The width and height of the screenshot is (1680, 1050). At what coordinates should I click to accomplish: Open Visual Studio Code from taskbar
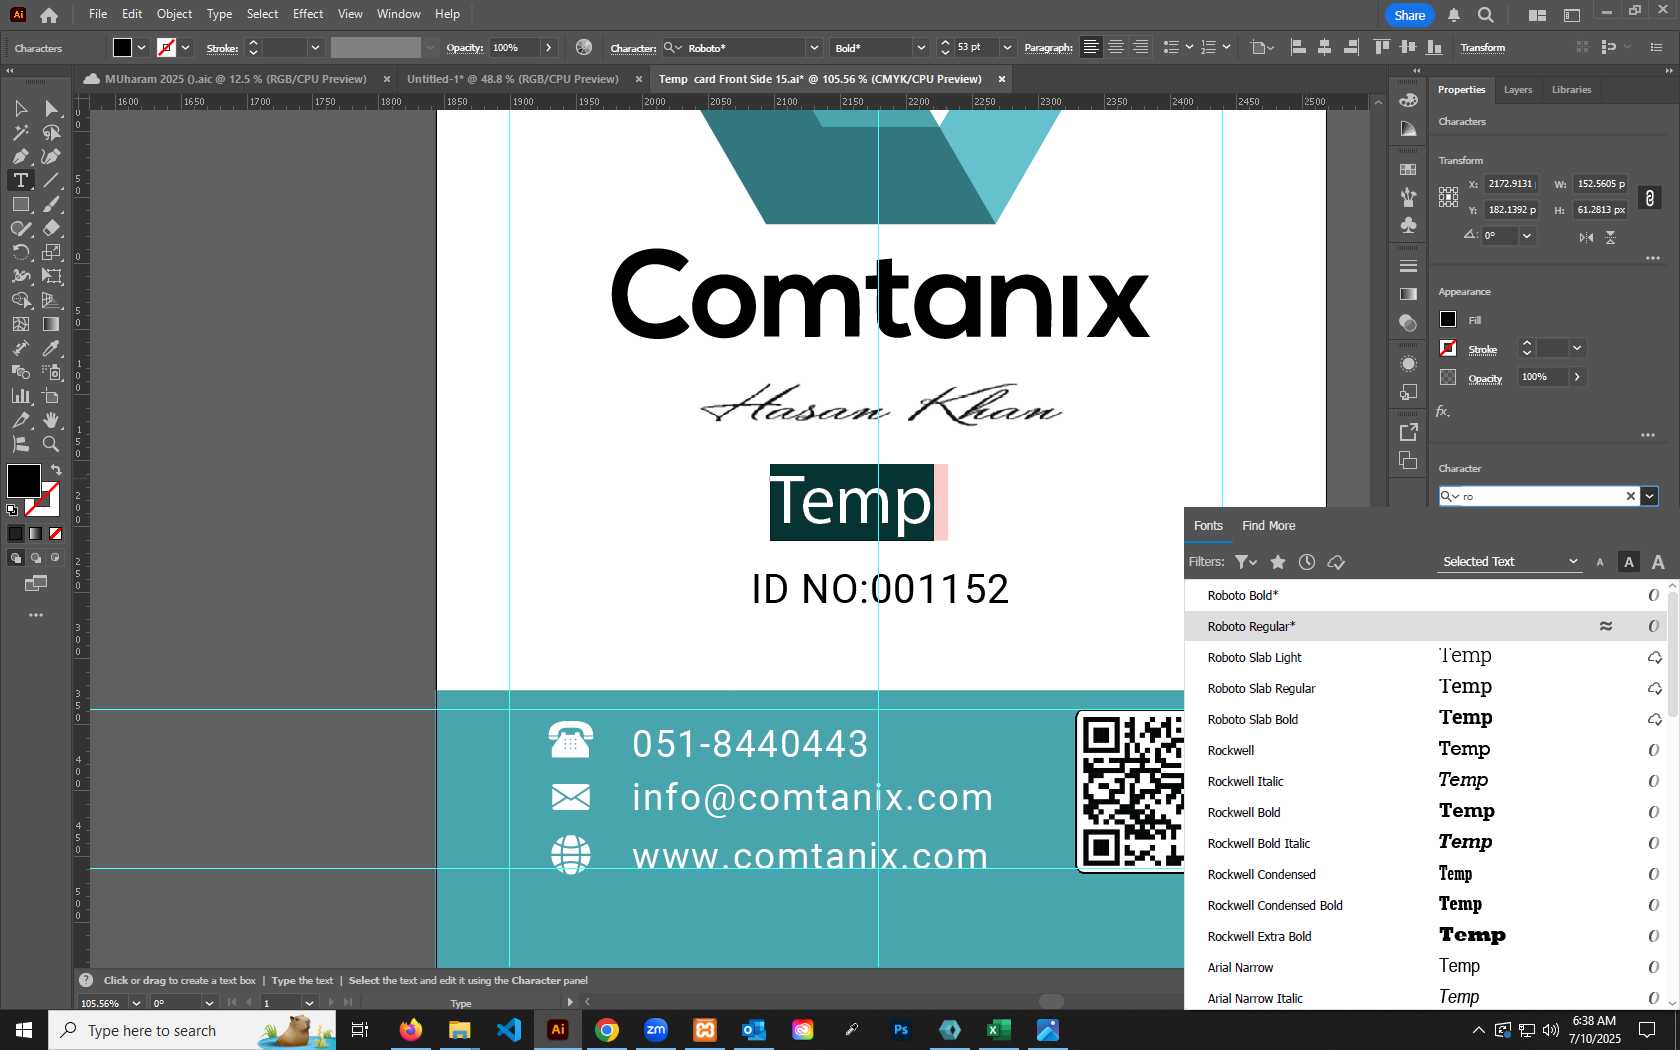coord(509,1030)
